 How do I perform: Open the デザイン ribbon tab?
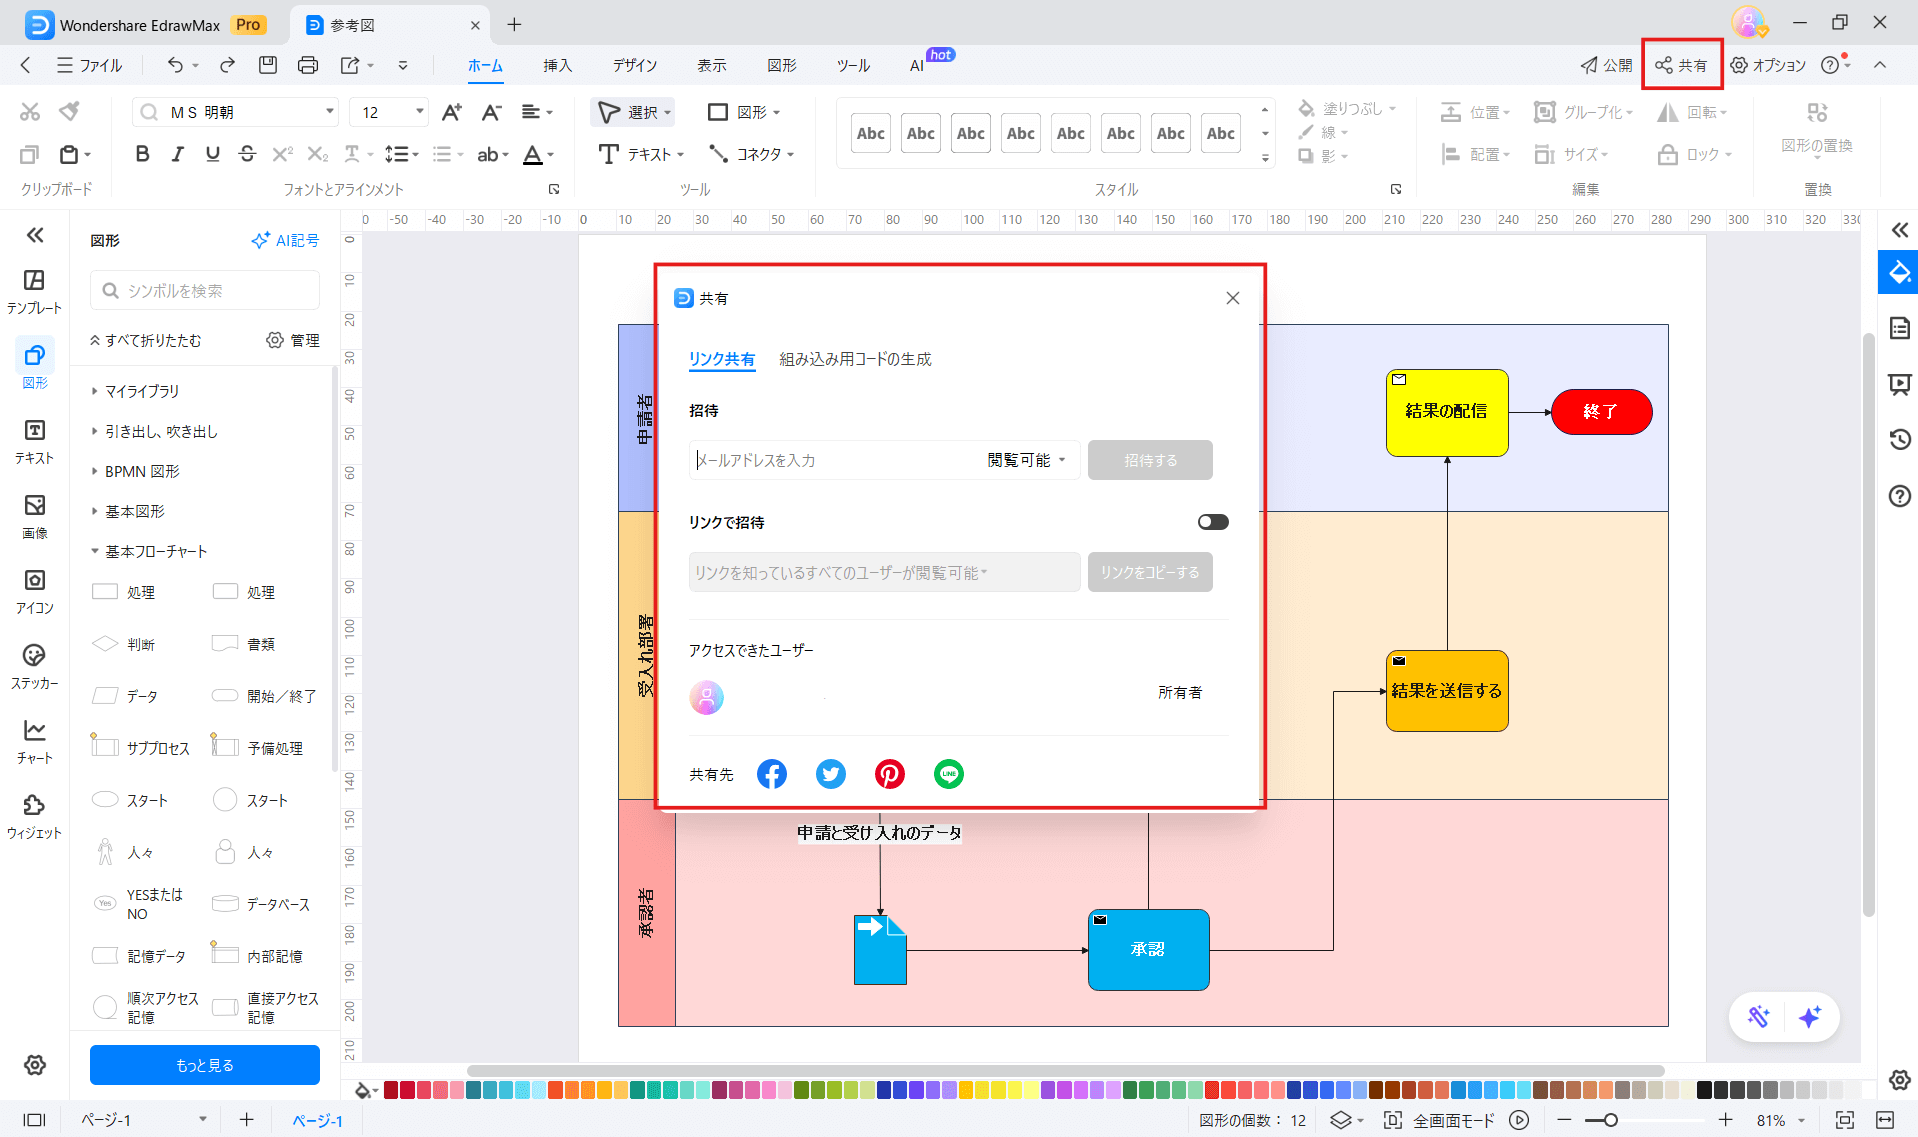click(635, 65)
